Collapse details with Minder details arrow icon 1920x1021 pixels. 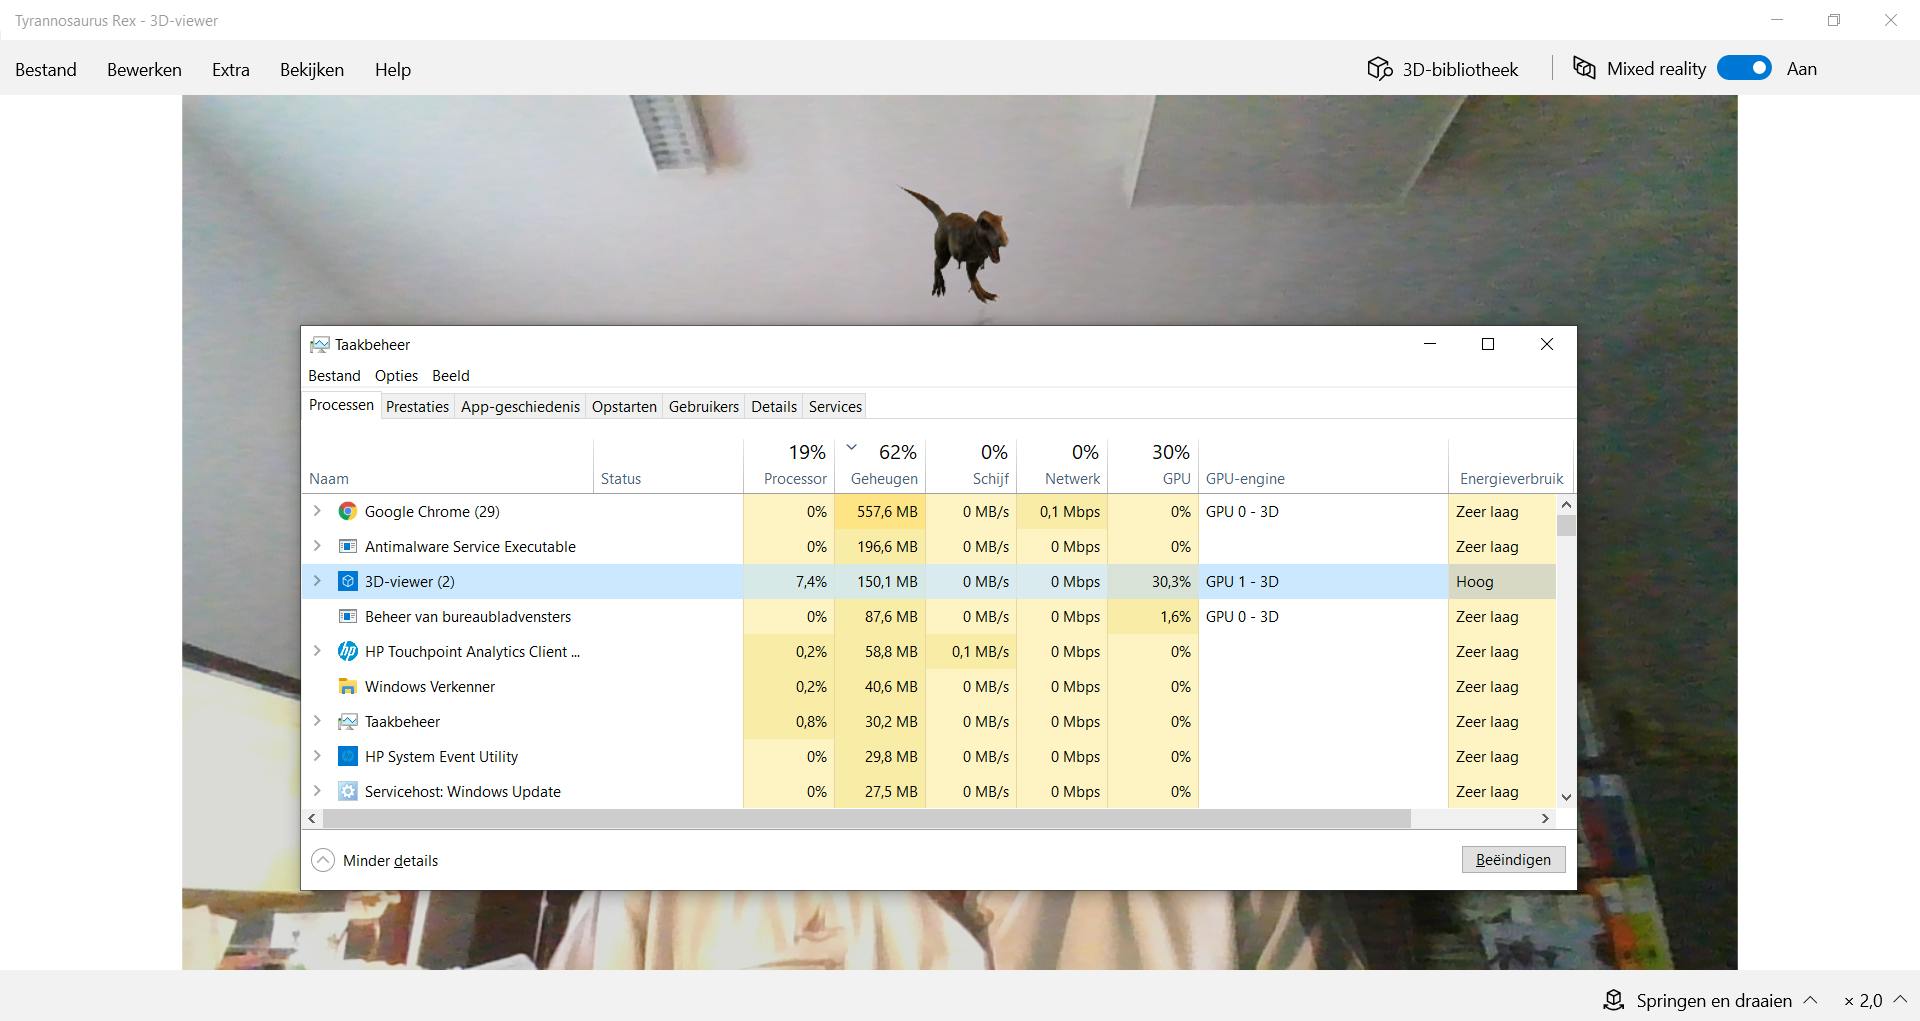point(322,860)
